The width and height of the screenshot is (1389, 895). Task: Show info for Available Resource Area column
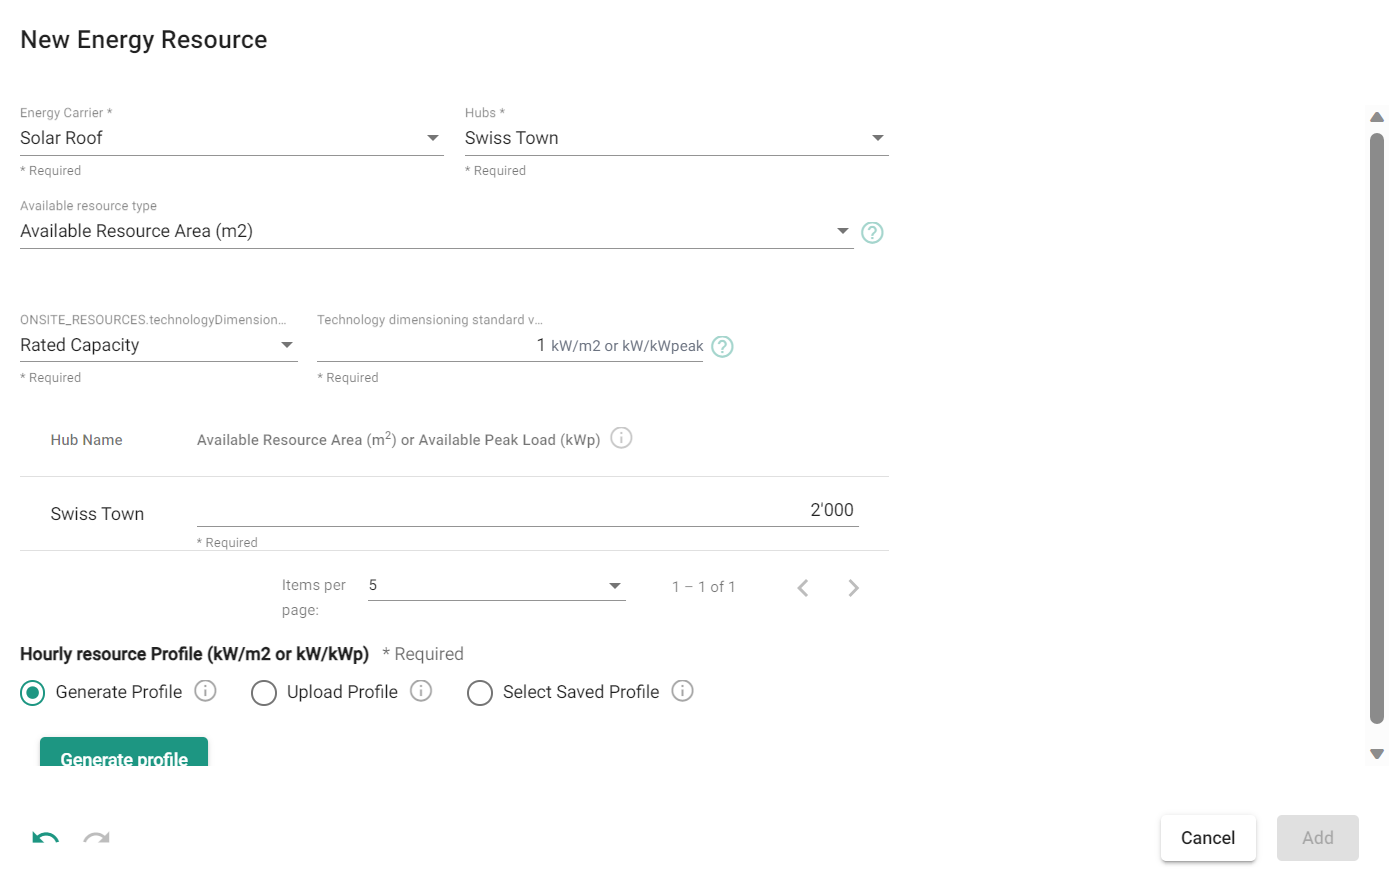click(621, 439)
